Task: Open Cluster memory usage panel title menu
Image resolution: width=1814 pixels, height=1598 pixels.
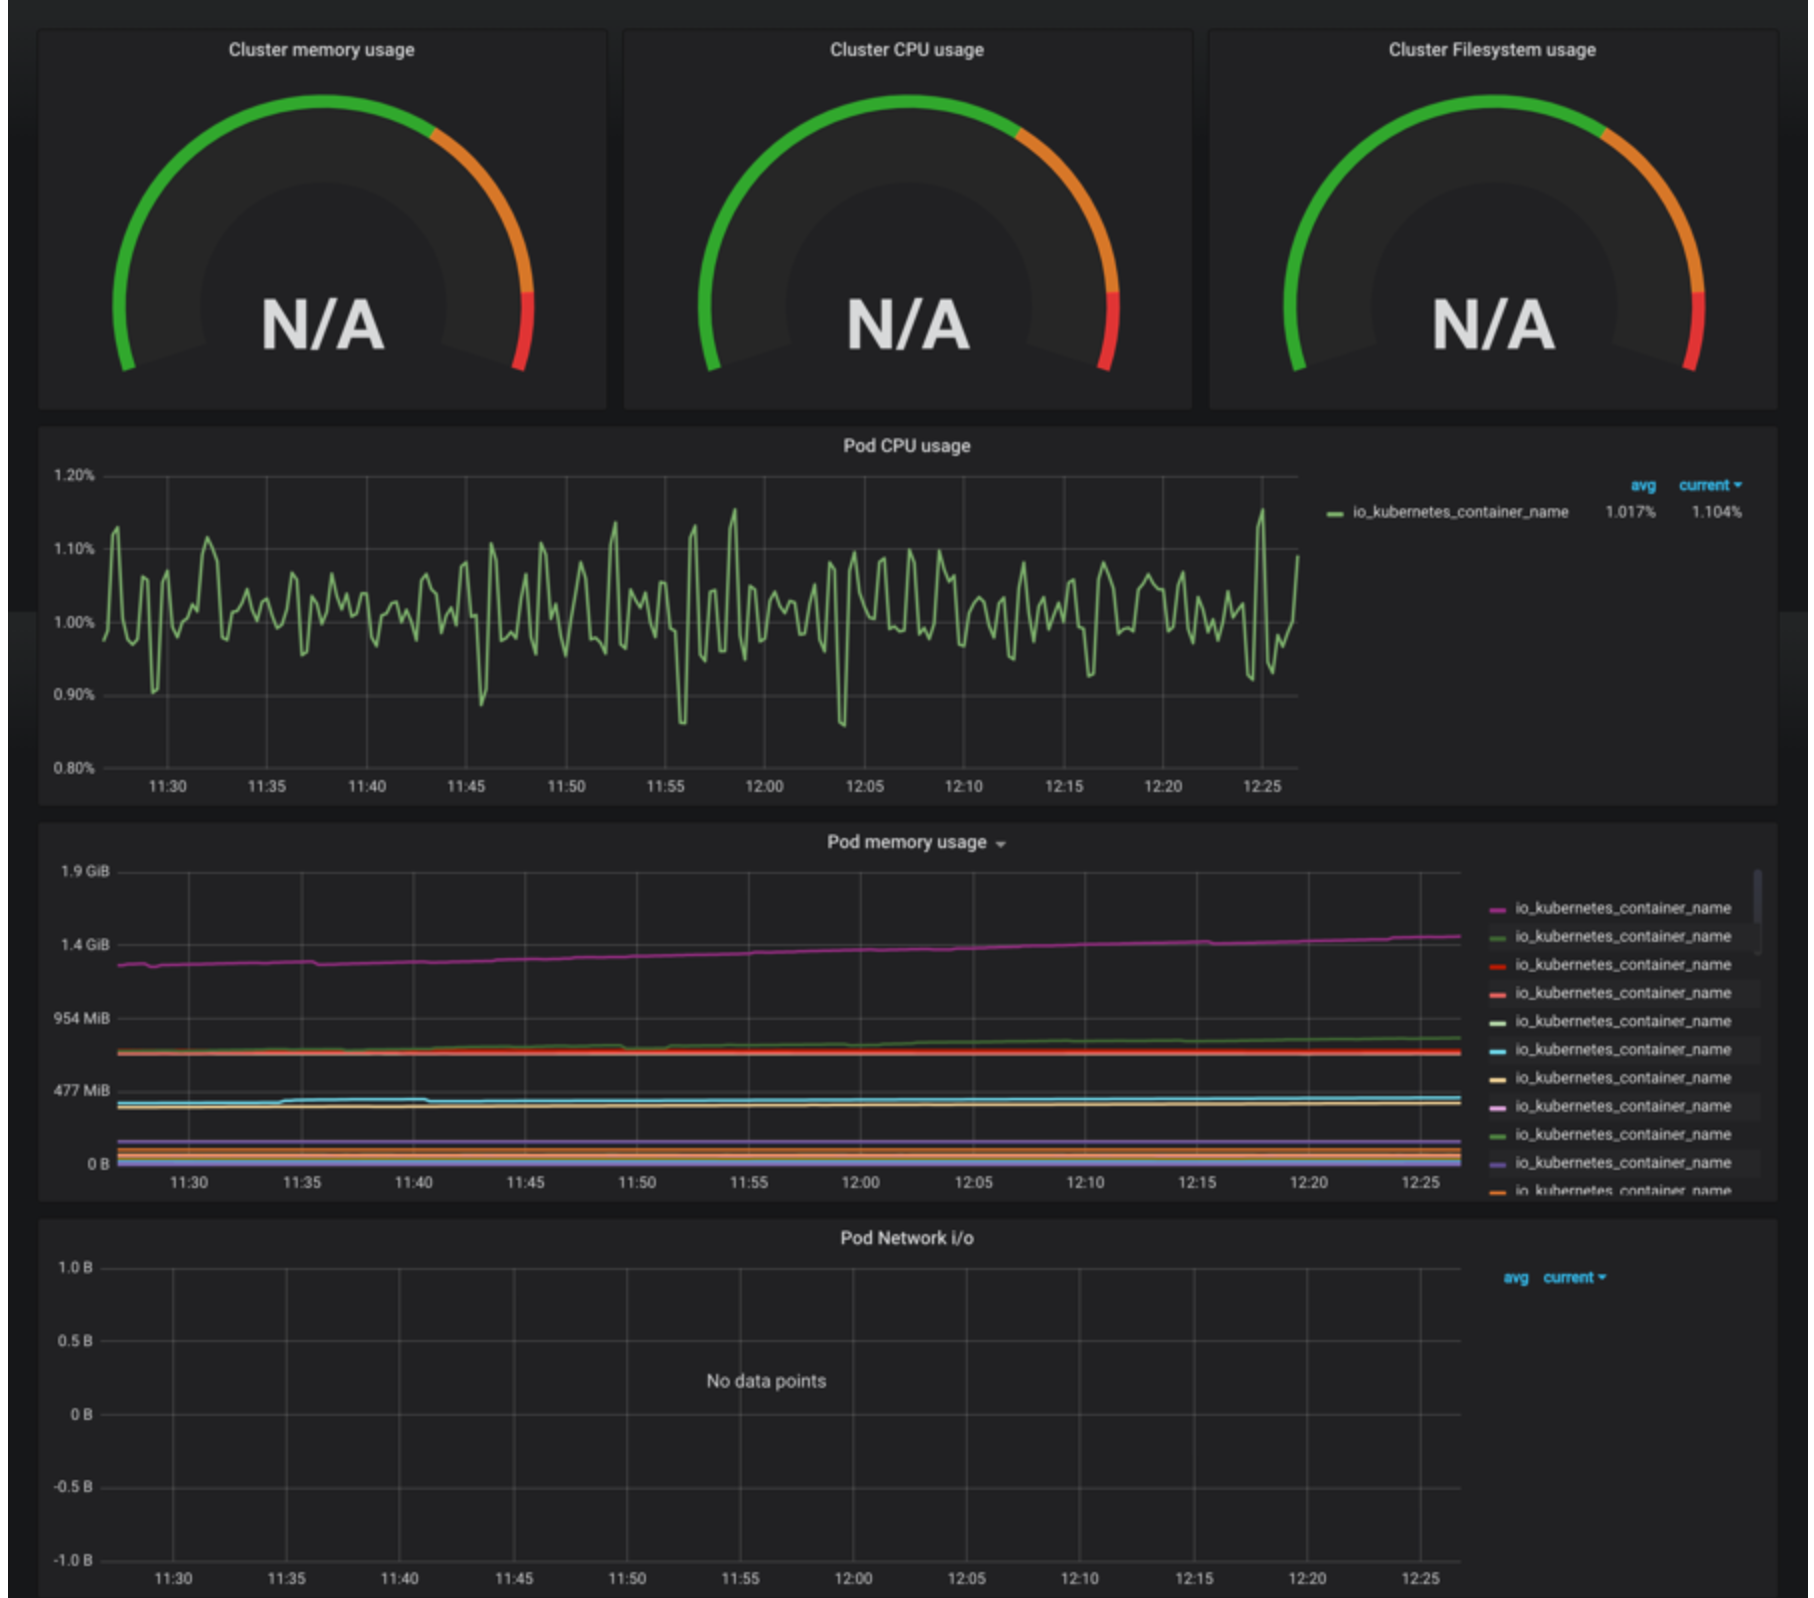Action: click(x=321, y=49)
